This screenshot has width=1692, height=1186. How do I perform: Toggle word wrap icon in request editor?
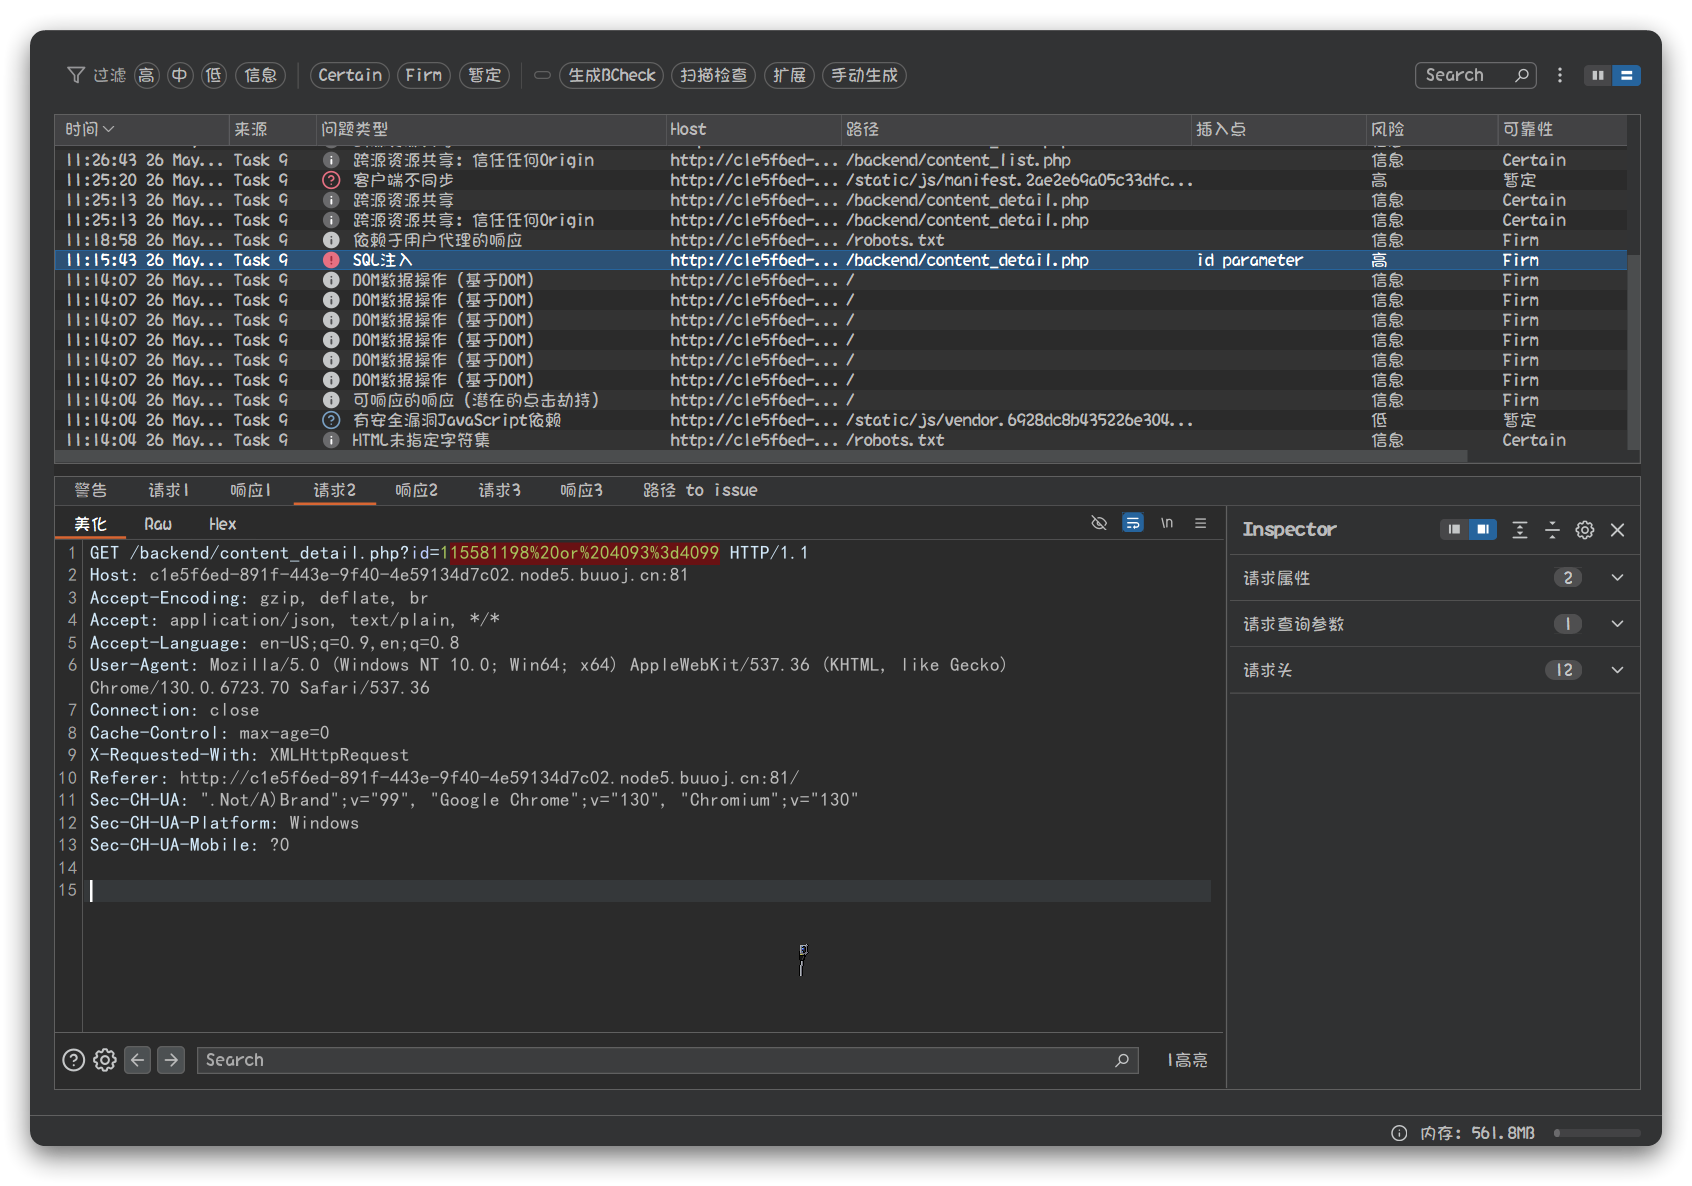point(1132,523)
